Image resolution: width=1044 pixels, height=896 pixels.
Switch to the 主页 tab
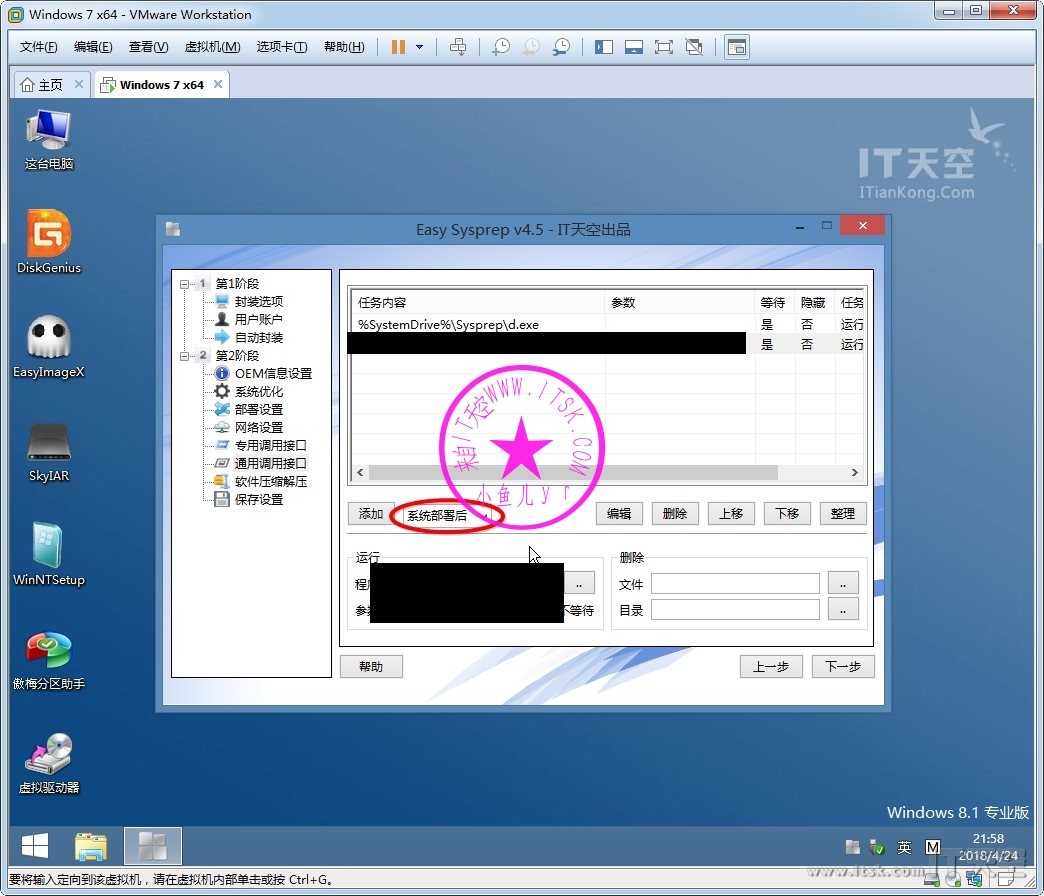pyautogui.click(x=42, y=85)
